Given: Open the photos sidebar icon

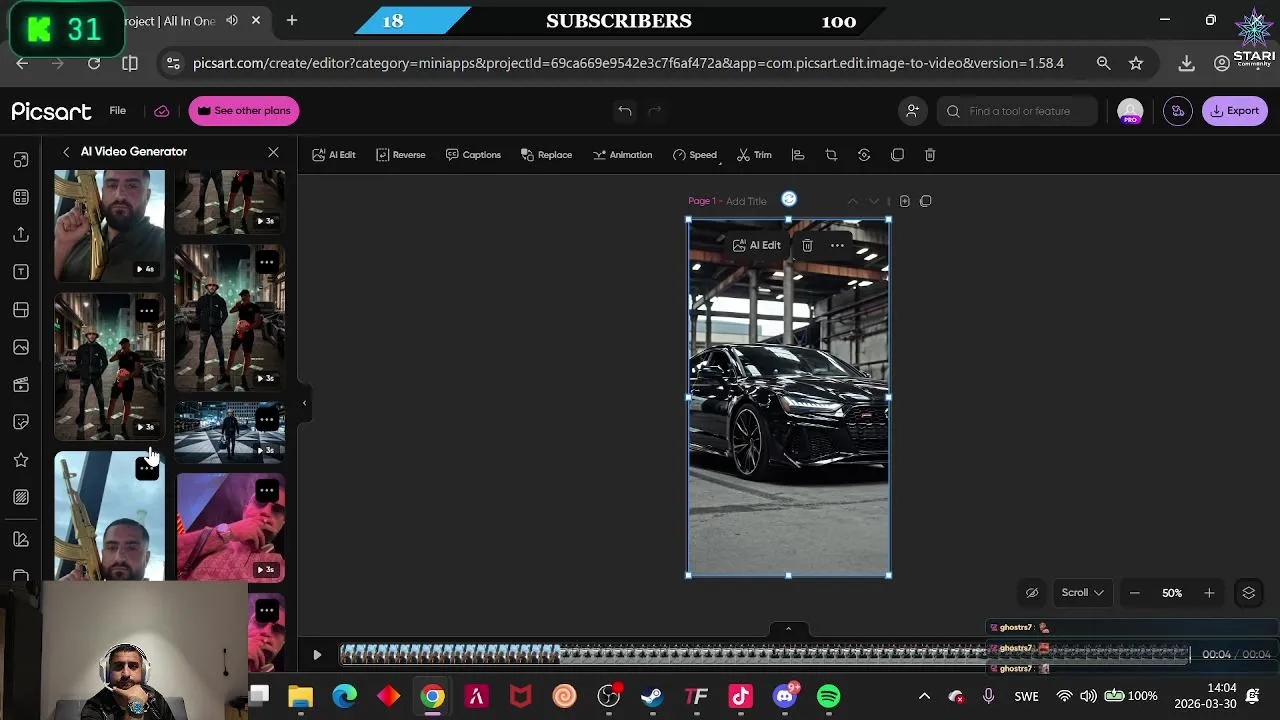Looking at the screenshot, I should pos(21,347).
